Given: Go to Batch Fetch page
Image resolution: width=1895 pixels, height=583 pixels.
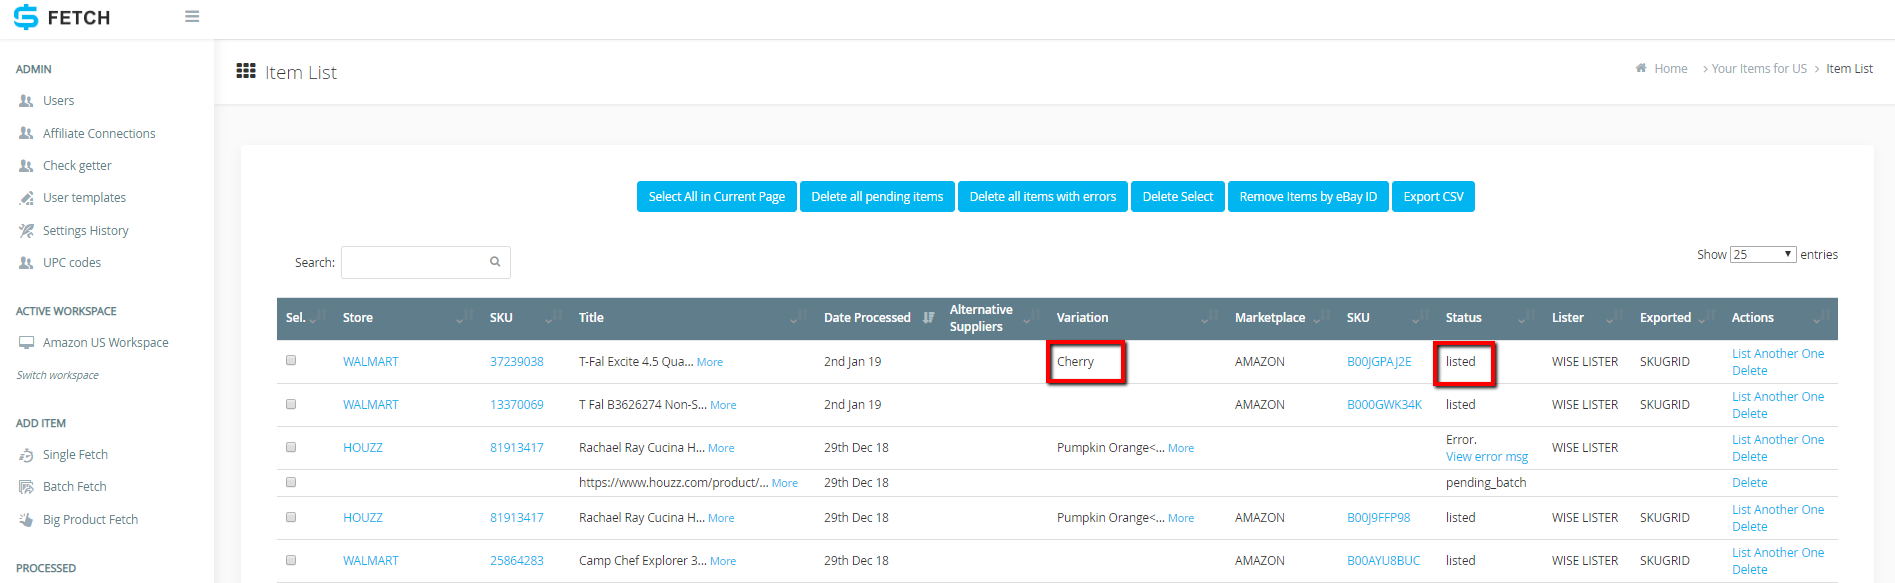Looking at the screenshot, I should tap(74, 487).
